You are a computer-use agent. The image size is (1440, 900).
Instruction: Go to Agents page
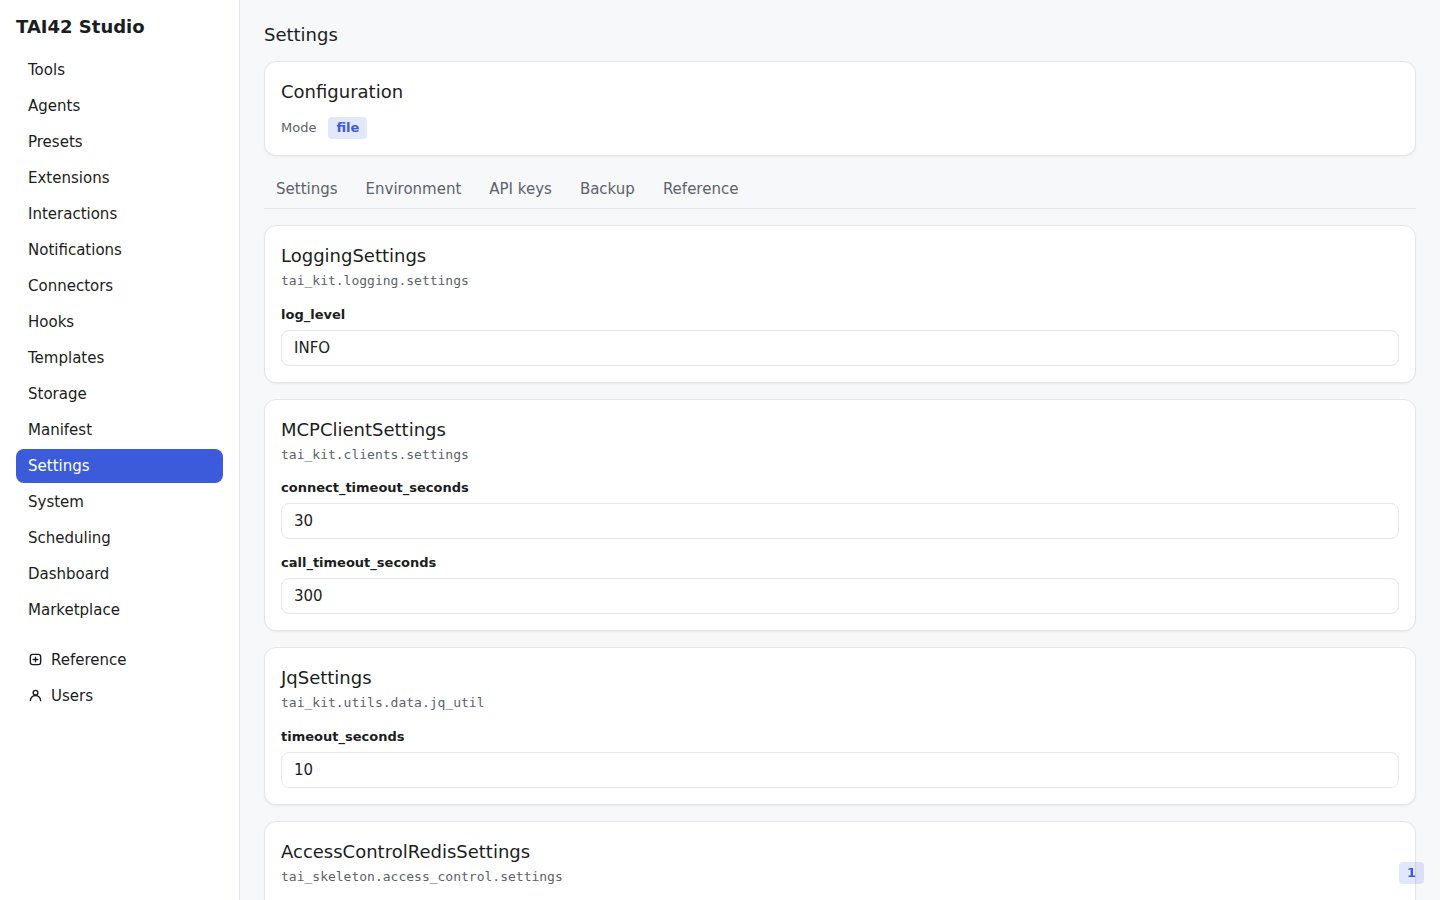point(119,106)
